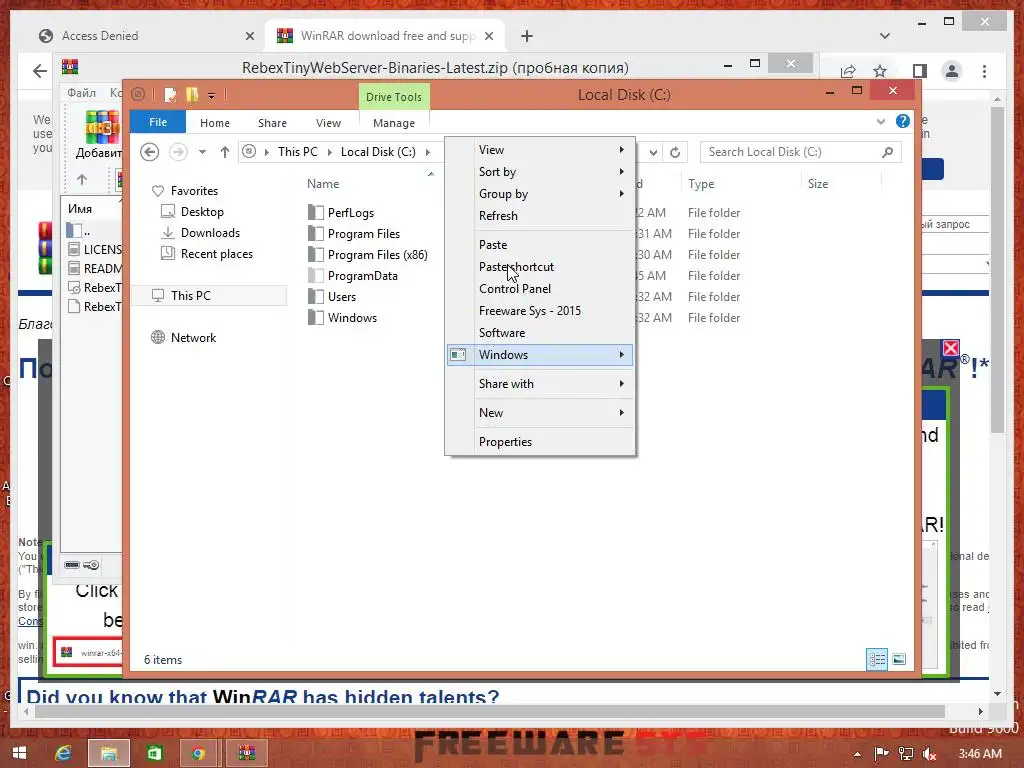
Task: Choose Paste in the context menu
Action: pos(540,245)
